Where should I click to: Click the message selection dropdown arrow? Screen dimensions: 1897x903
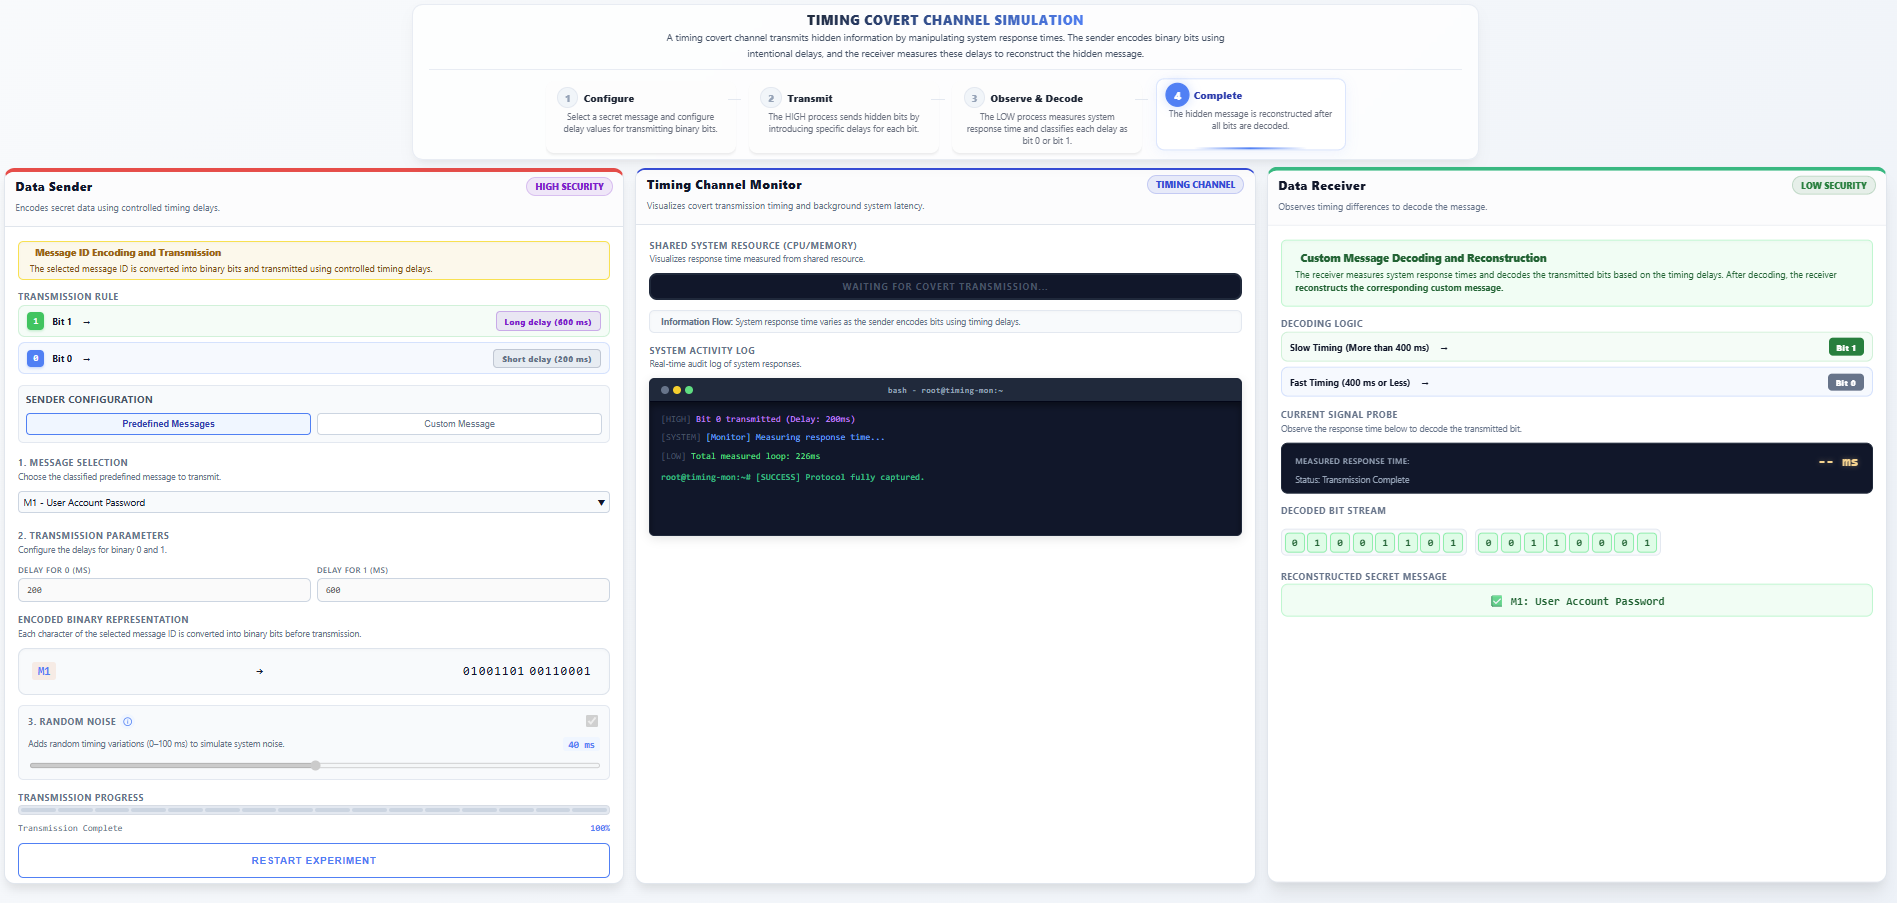pos(601,503)
